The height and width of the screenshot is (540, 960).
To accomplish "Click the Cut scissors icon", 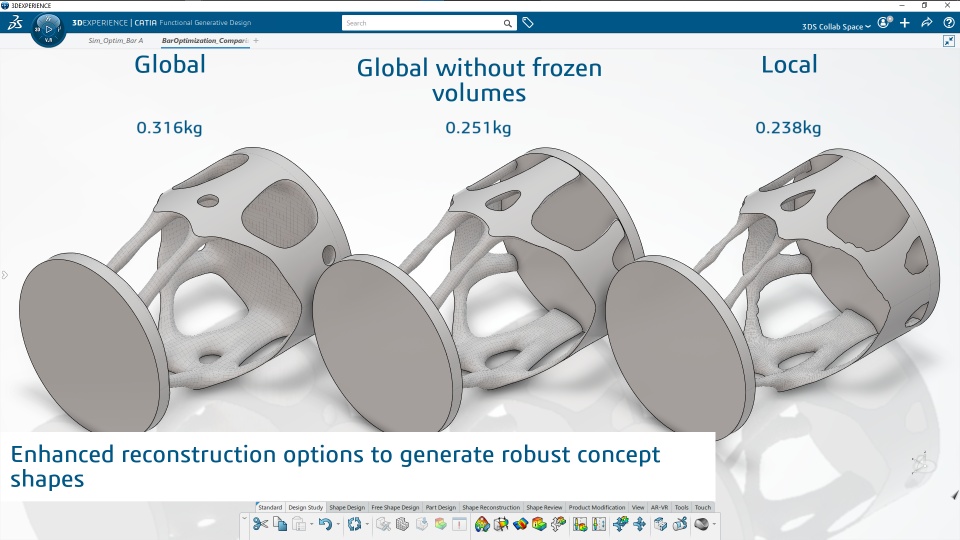I will (x=261, y=524).
